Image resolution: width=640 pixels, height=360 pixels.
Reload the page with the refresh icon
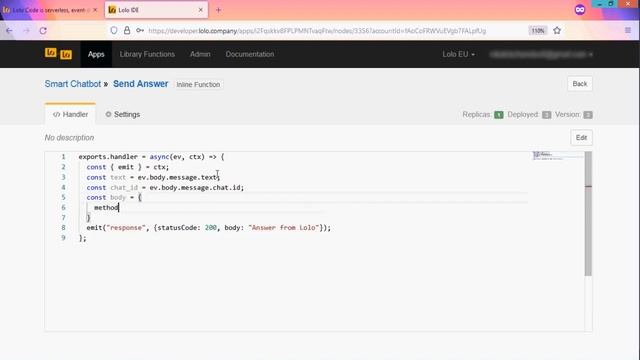43,31
